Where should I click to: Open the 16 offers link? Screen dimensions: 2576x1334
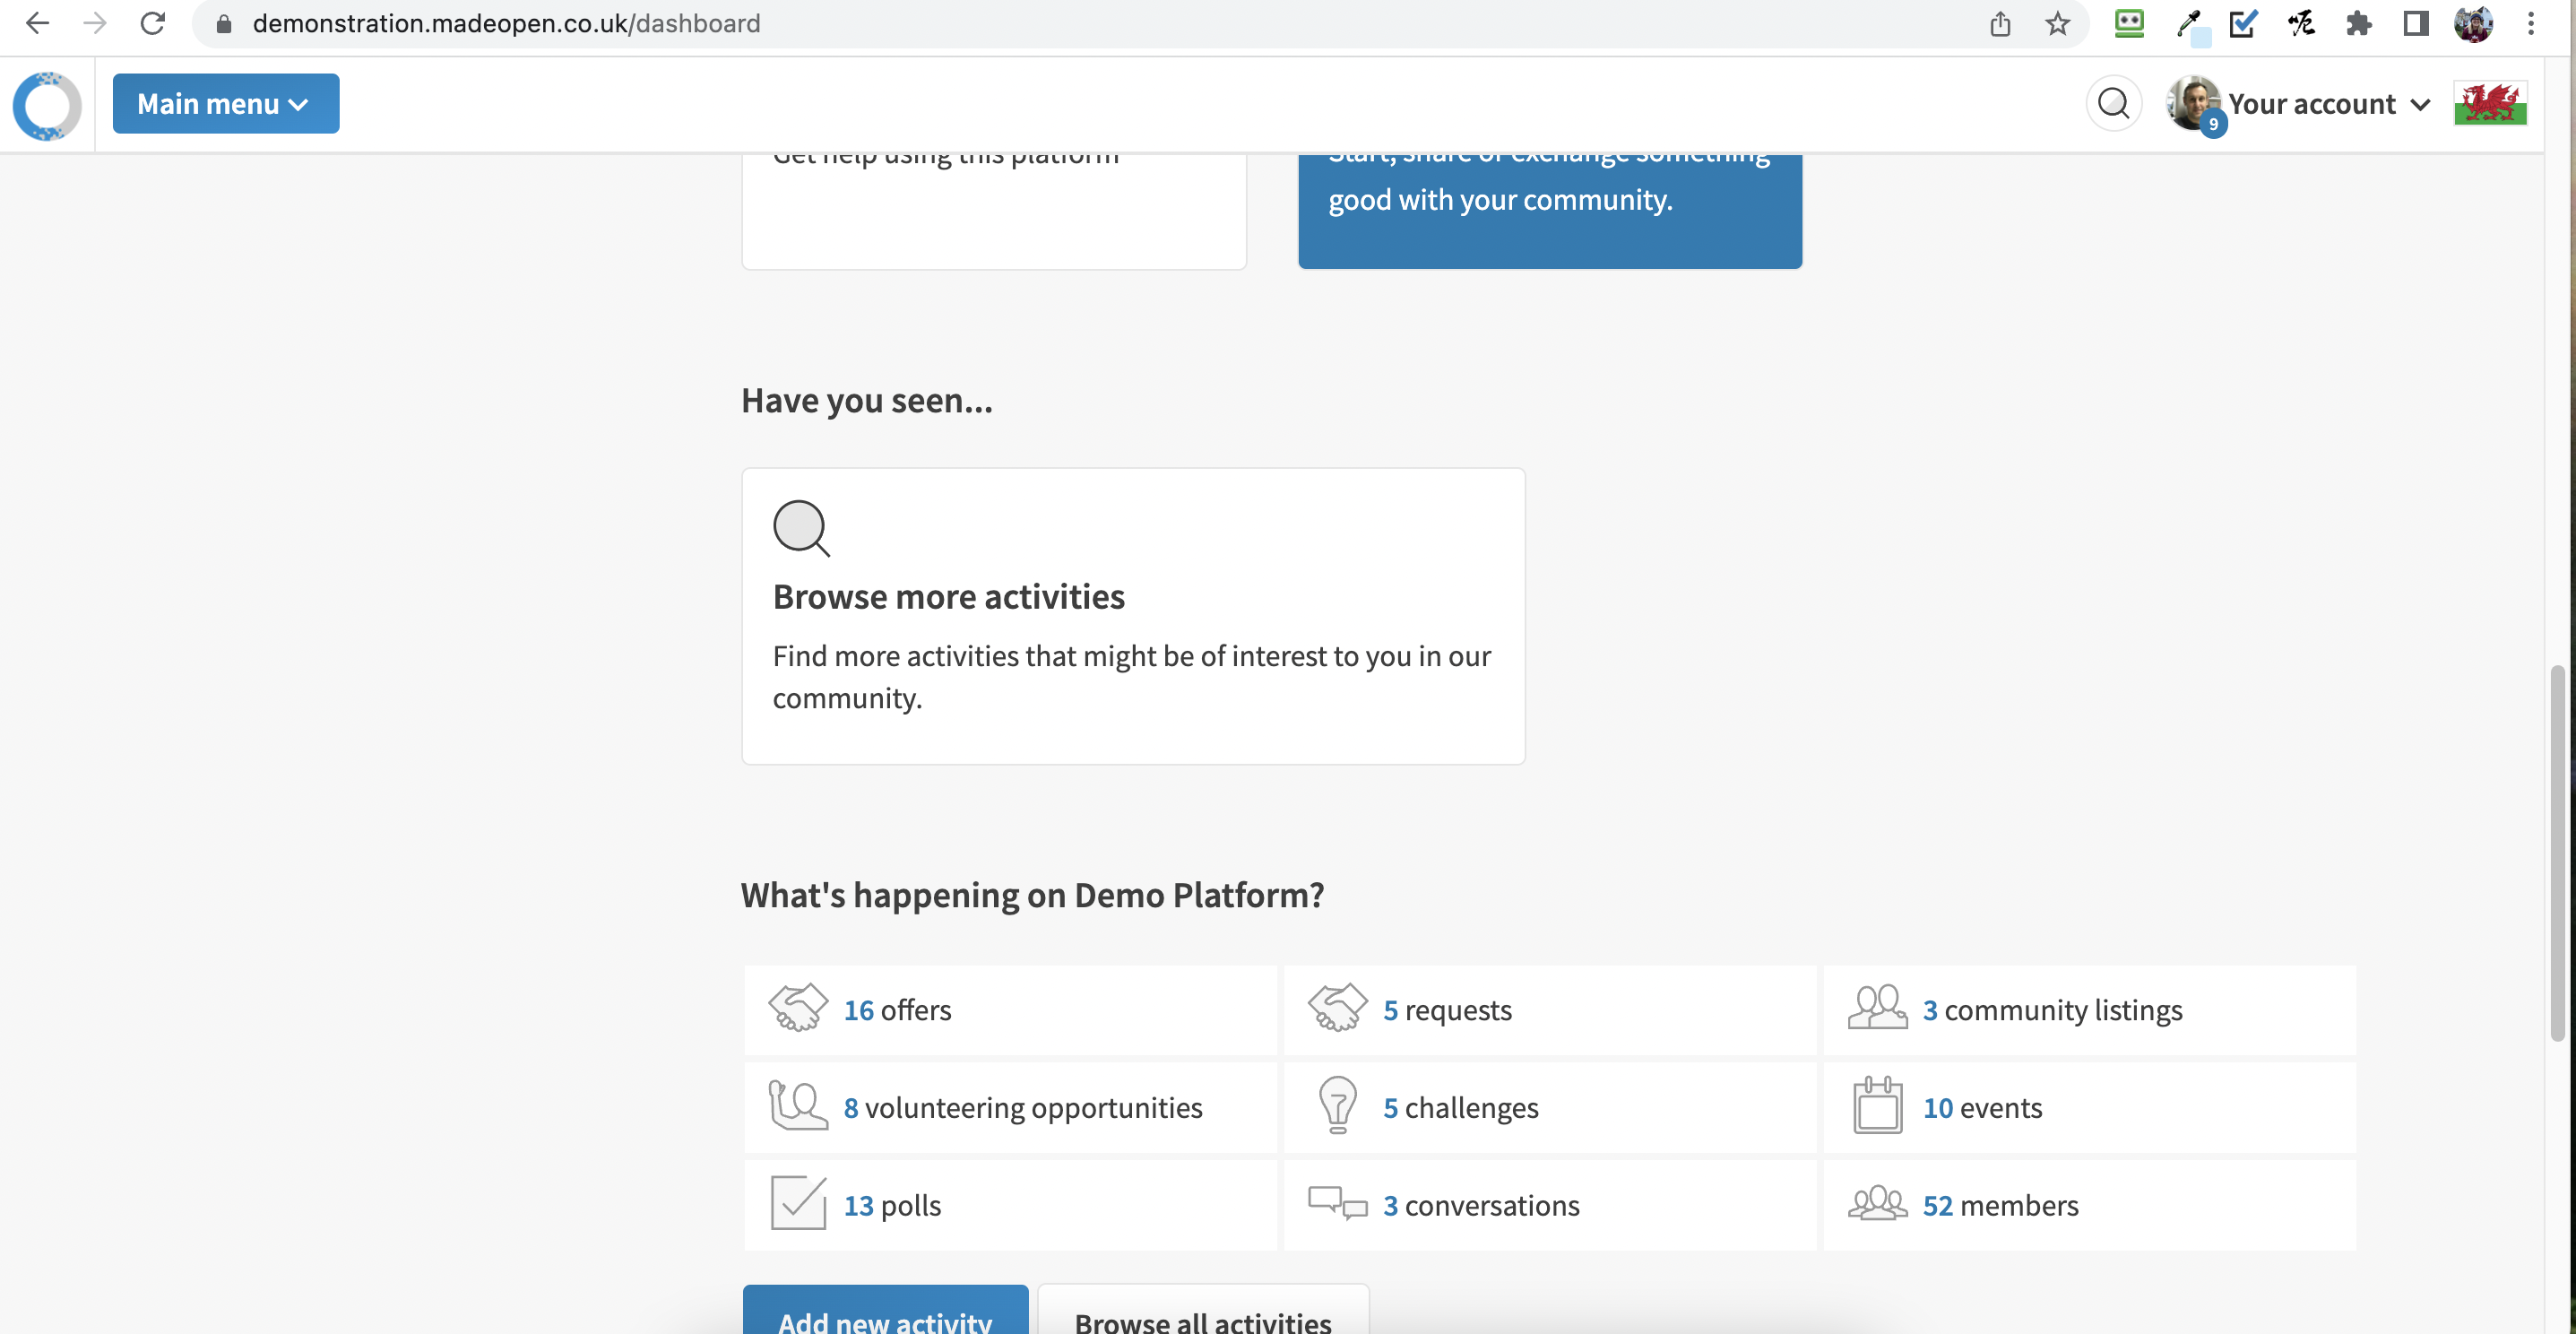click(x=897, y=1010)
